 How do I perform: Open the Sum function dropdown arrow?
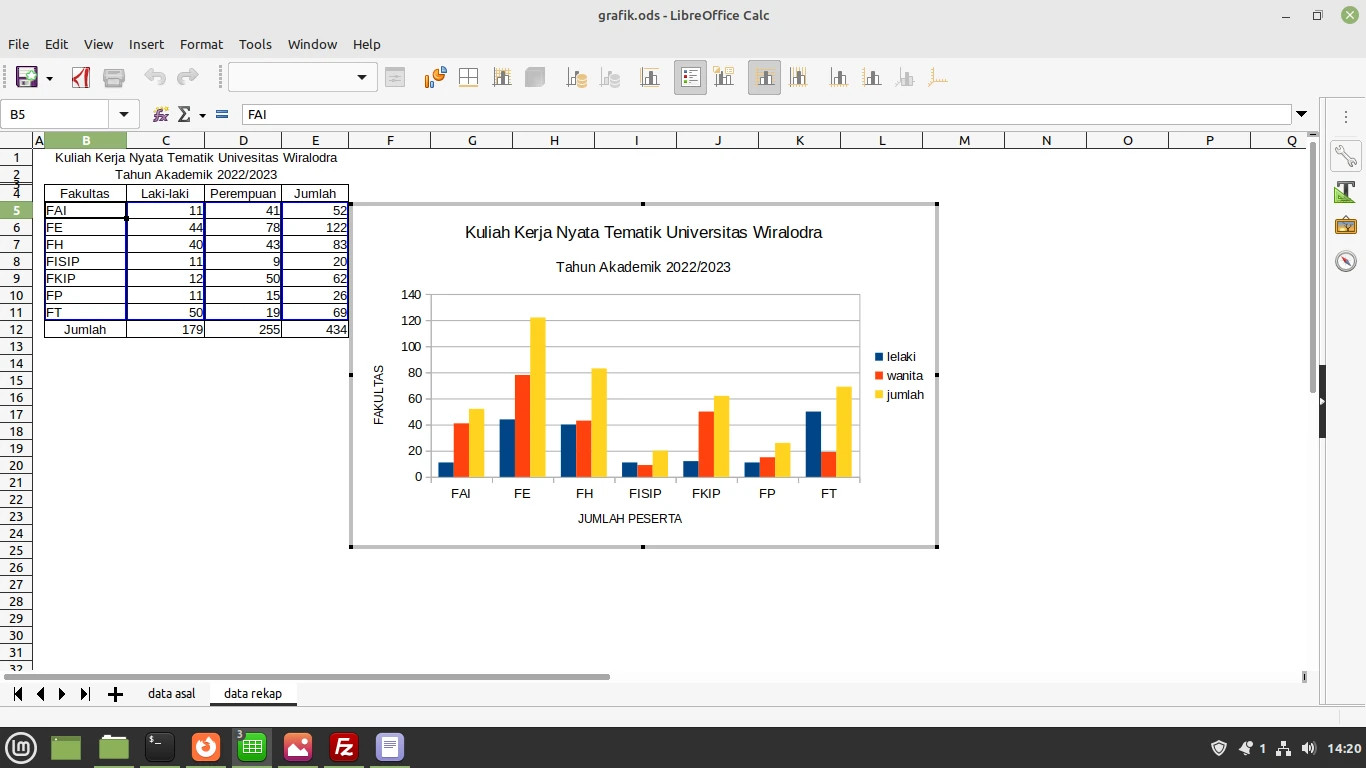coord(202,115)
